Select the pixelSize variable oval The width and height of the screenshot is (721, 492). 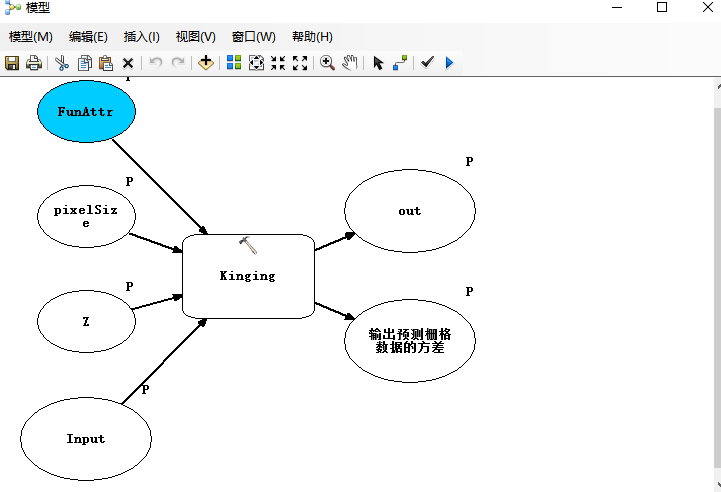86,217
